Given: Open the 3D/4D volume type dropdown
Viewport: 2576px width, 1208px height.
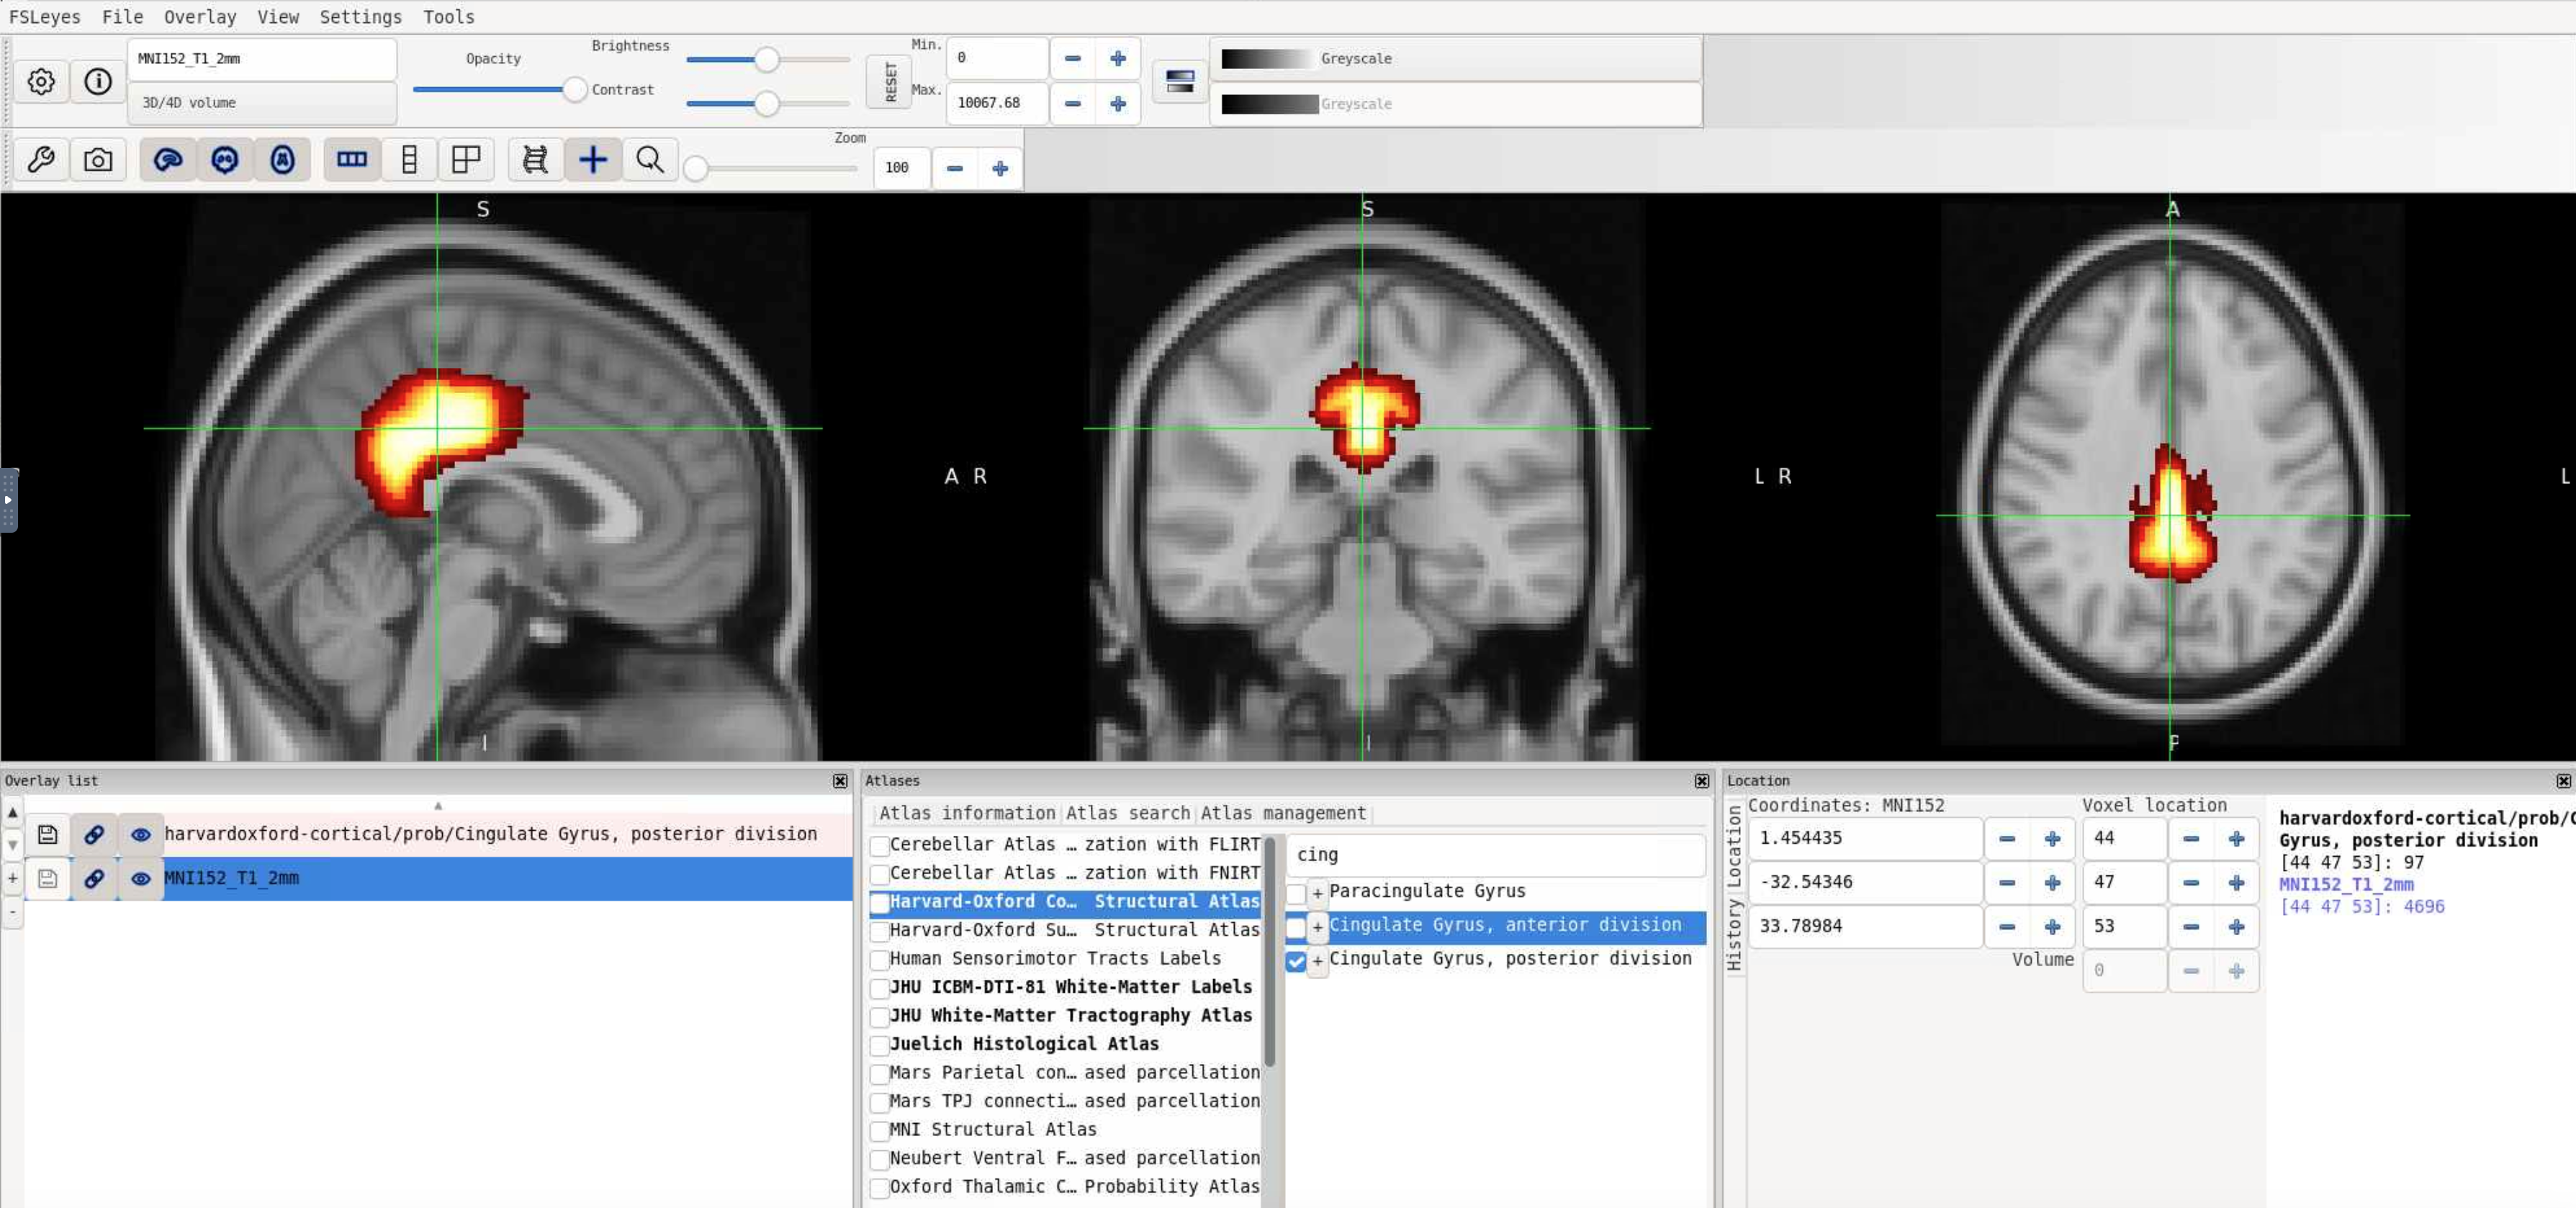Looking at the screenshot, I should tap(262, 103).
